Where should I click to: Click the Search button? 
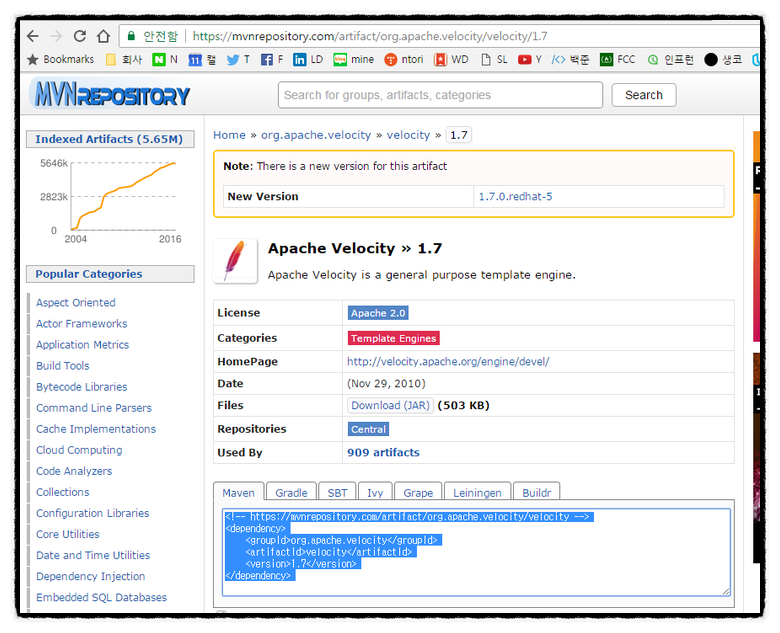644,95
